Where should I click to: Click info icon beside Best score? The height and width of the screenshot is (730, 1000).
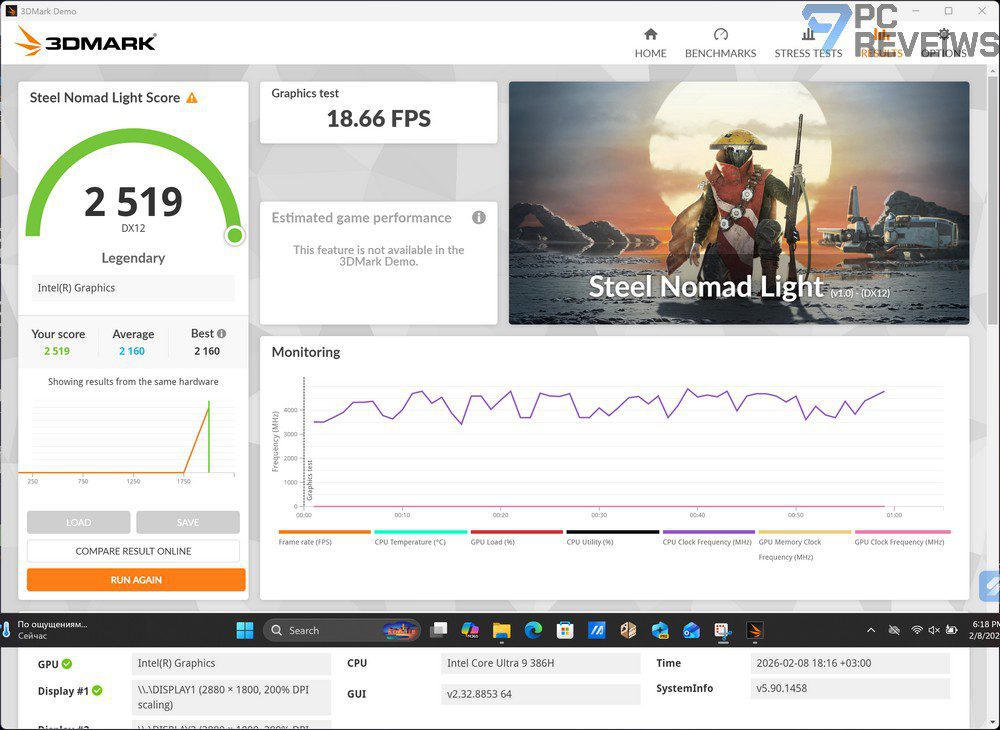click(221, 333)
